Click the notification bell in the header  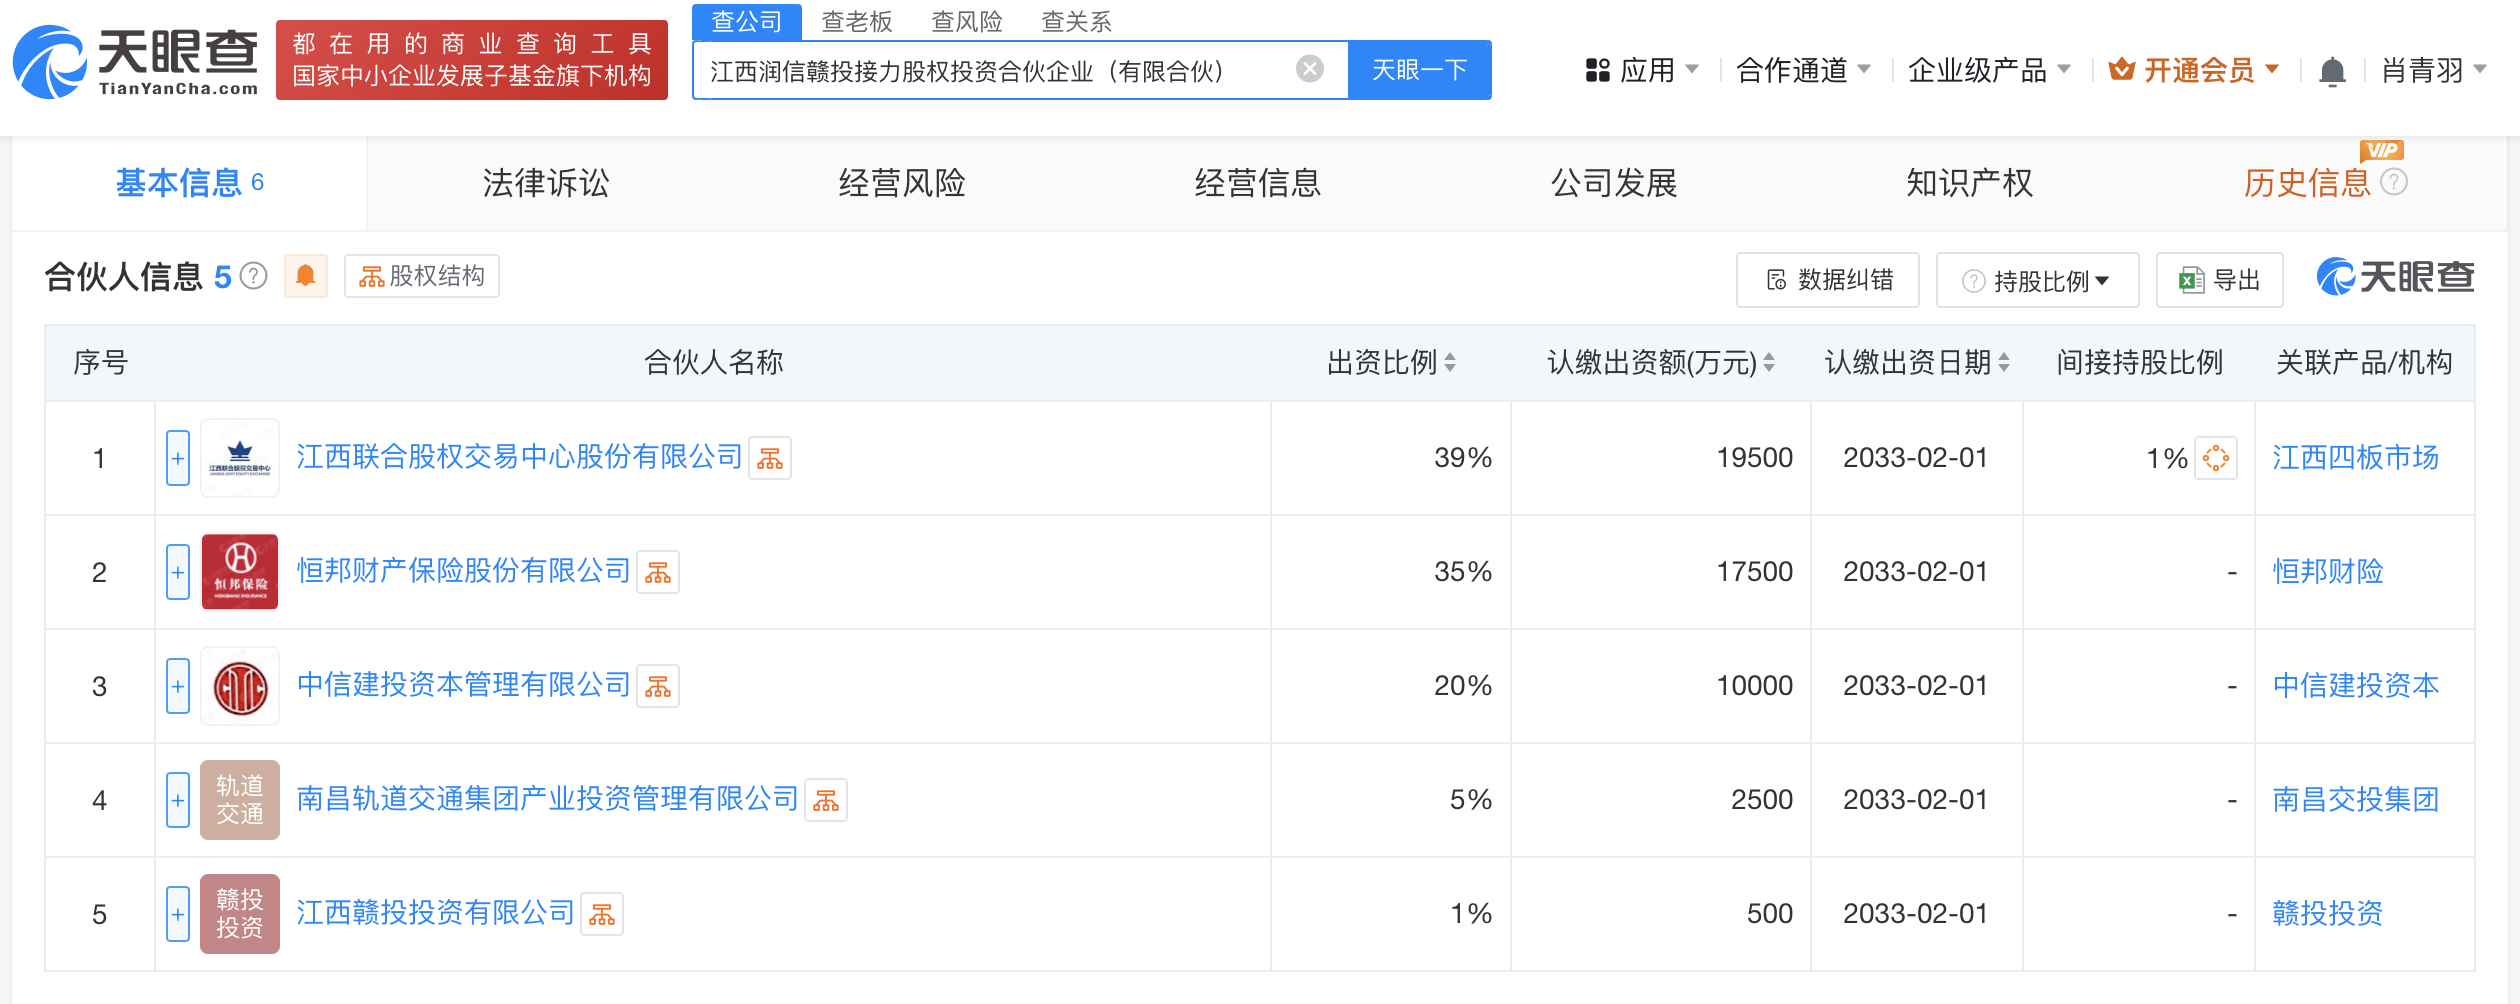coord(2332,71)
